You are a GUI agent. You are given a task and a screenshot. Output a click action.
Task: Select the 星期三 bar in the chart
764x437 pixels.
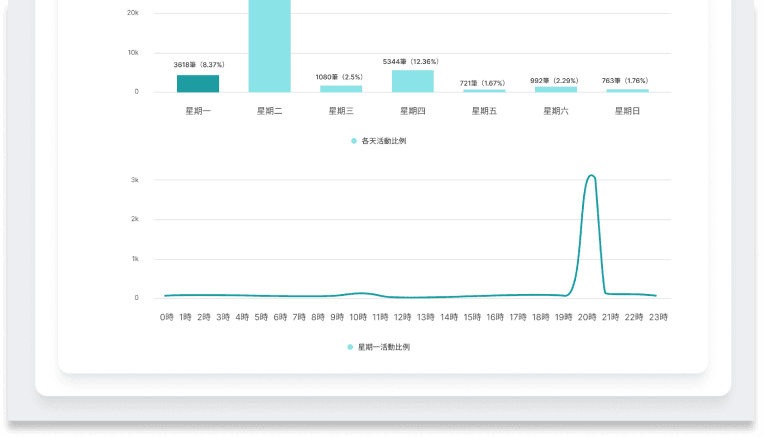(341, 89)
